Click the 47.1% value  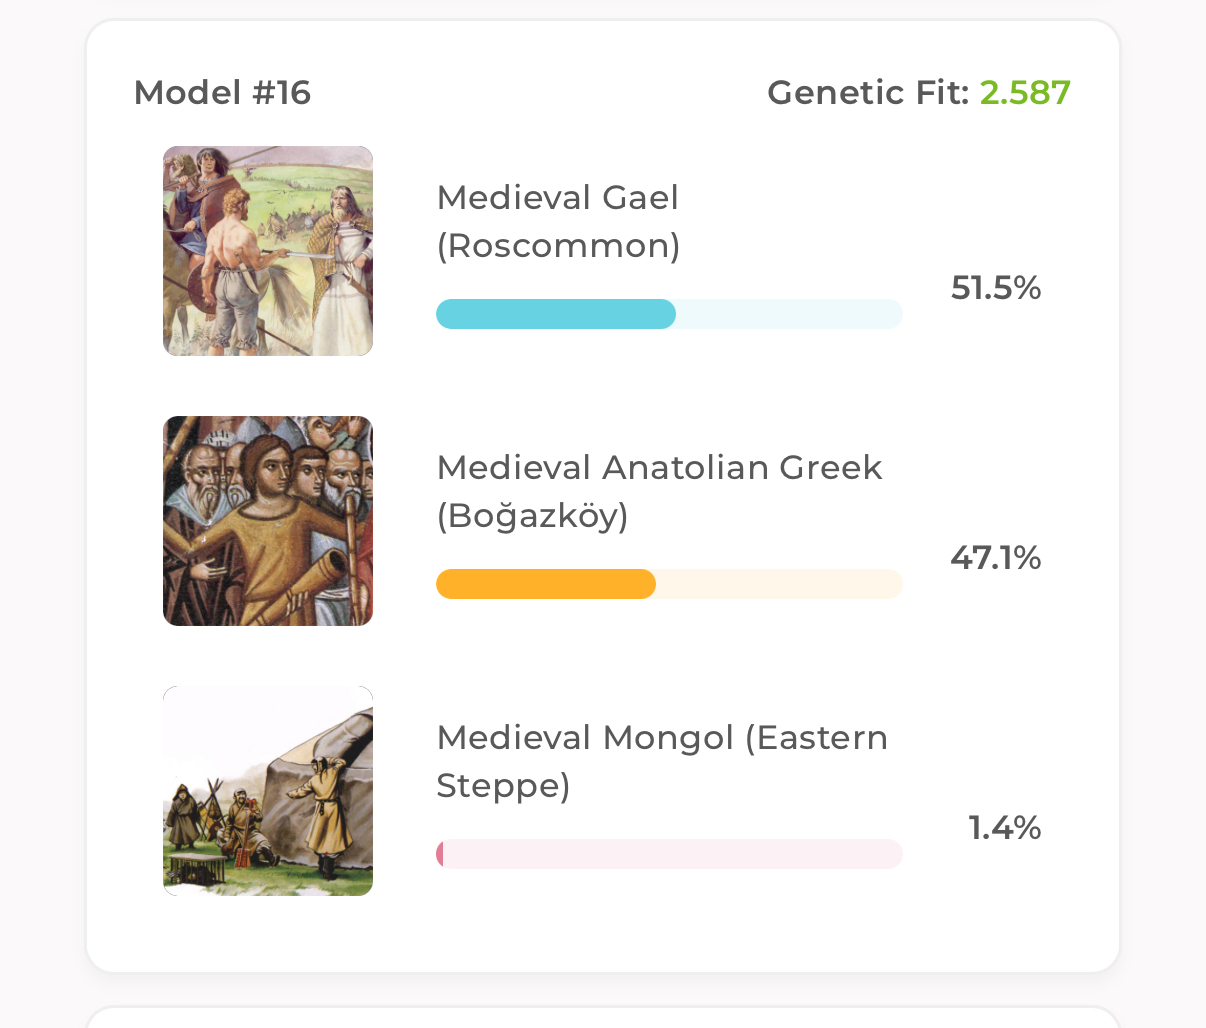996,558
